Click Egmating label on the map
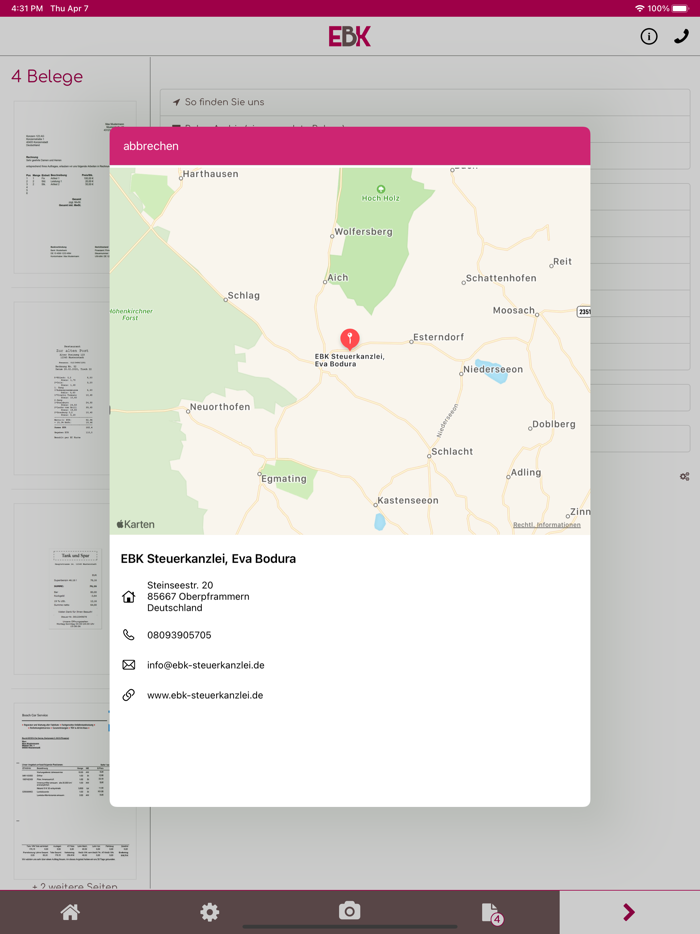The width and height of the screenshot is (700, 934). (284, 478)
